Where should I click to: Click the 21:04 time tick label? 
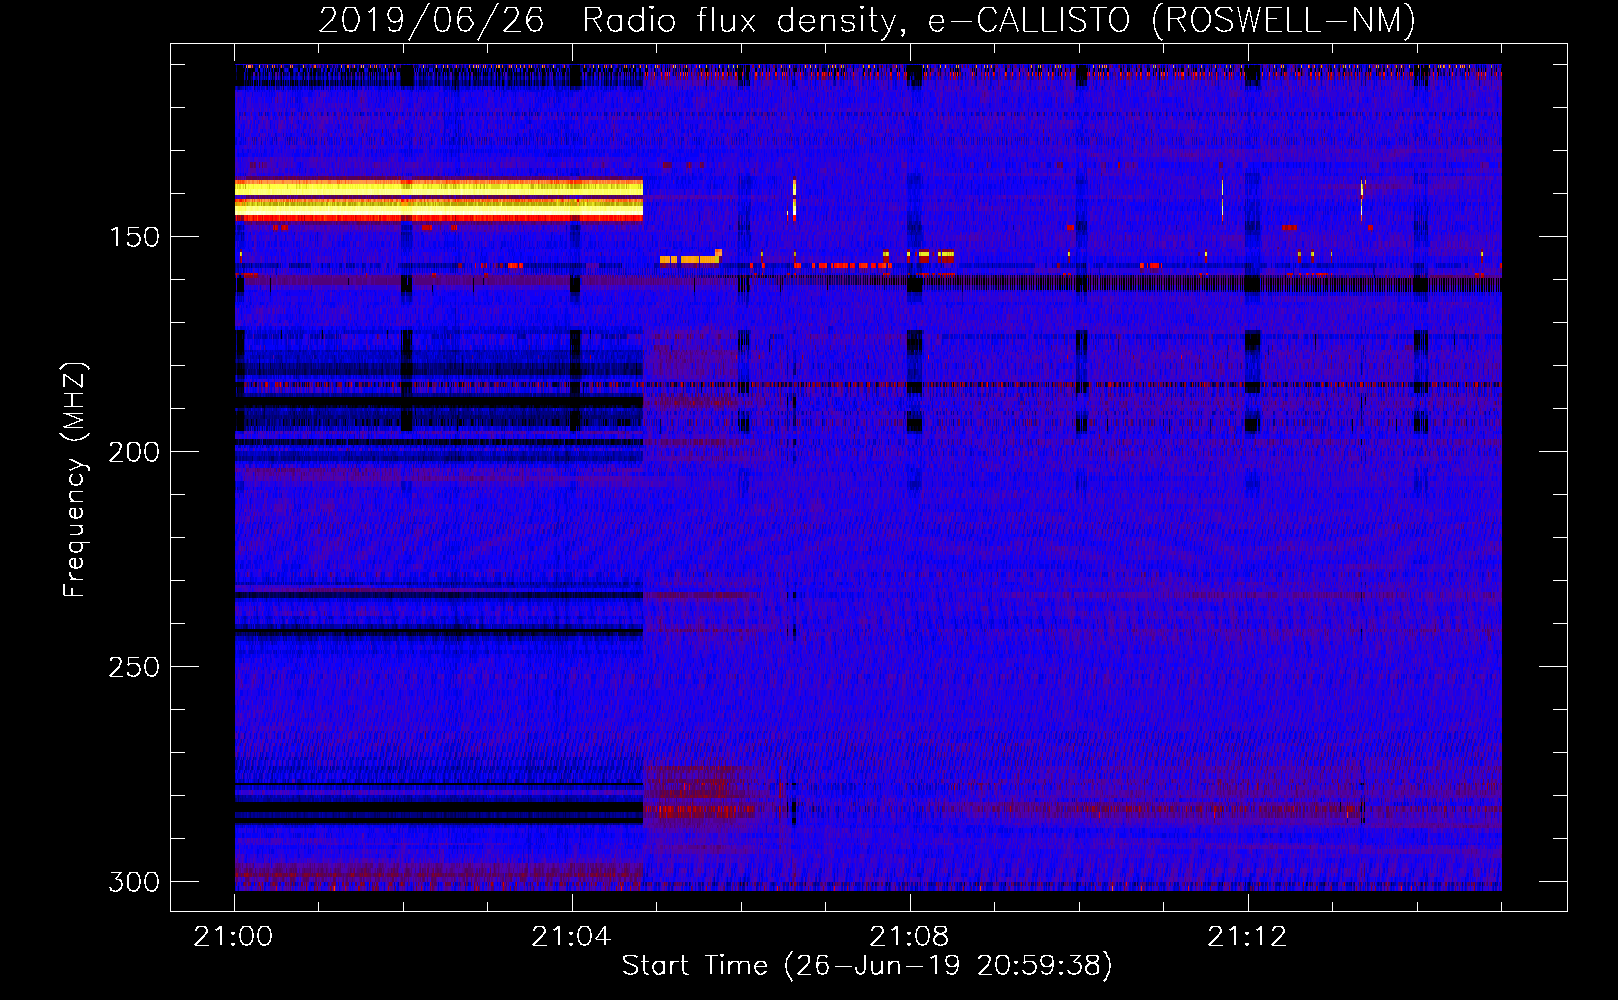571,936
